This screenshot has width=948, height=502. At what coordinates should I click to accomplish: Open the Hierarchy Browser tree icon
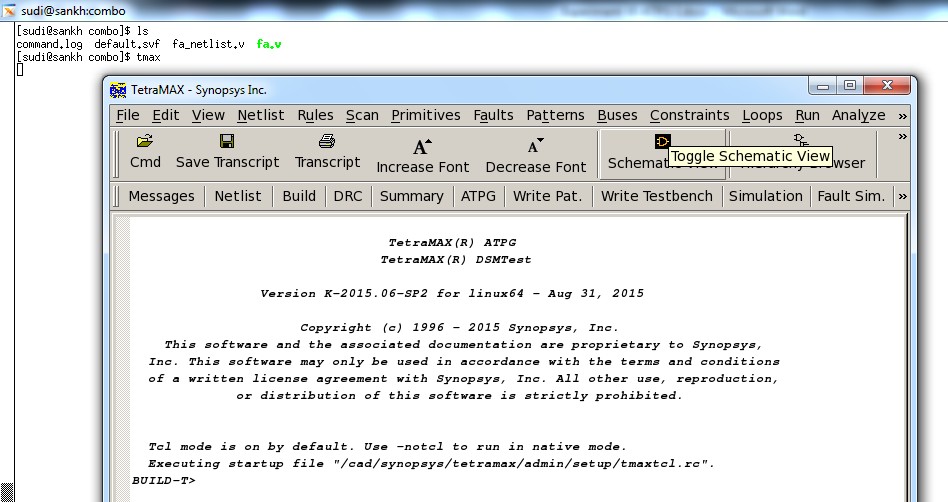click(x=801, y=140)
